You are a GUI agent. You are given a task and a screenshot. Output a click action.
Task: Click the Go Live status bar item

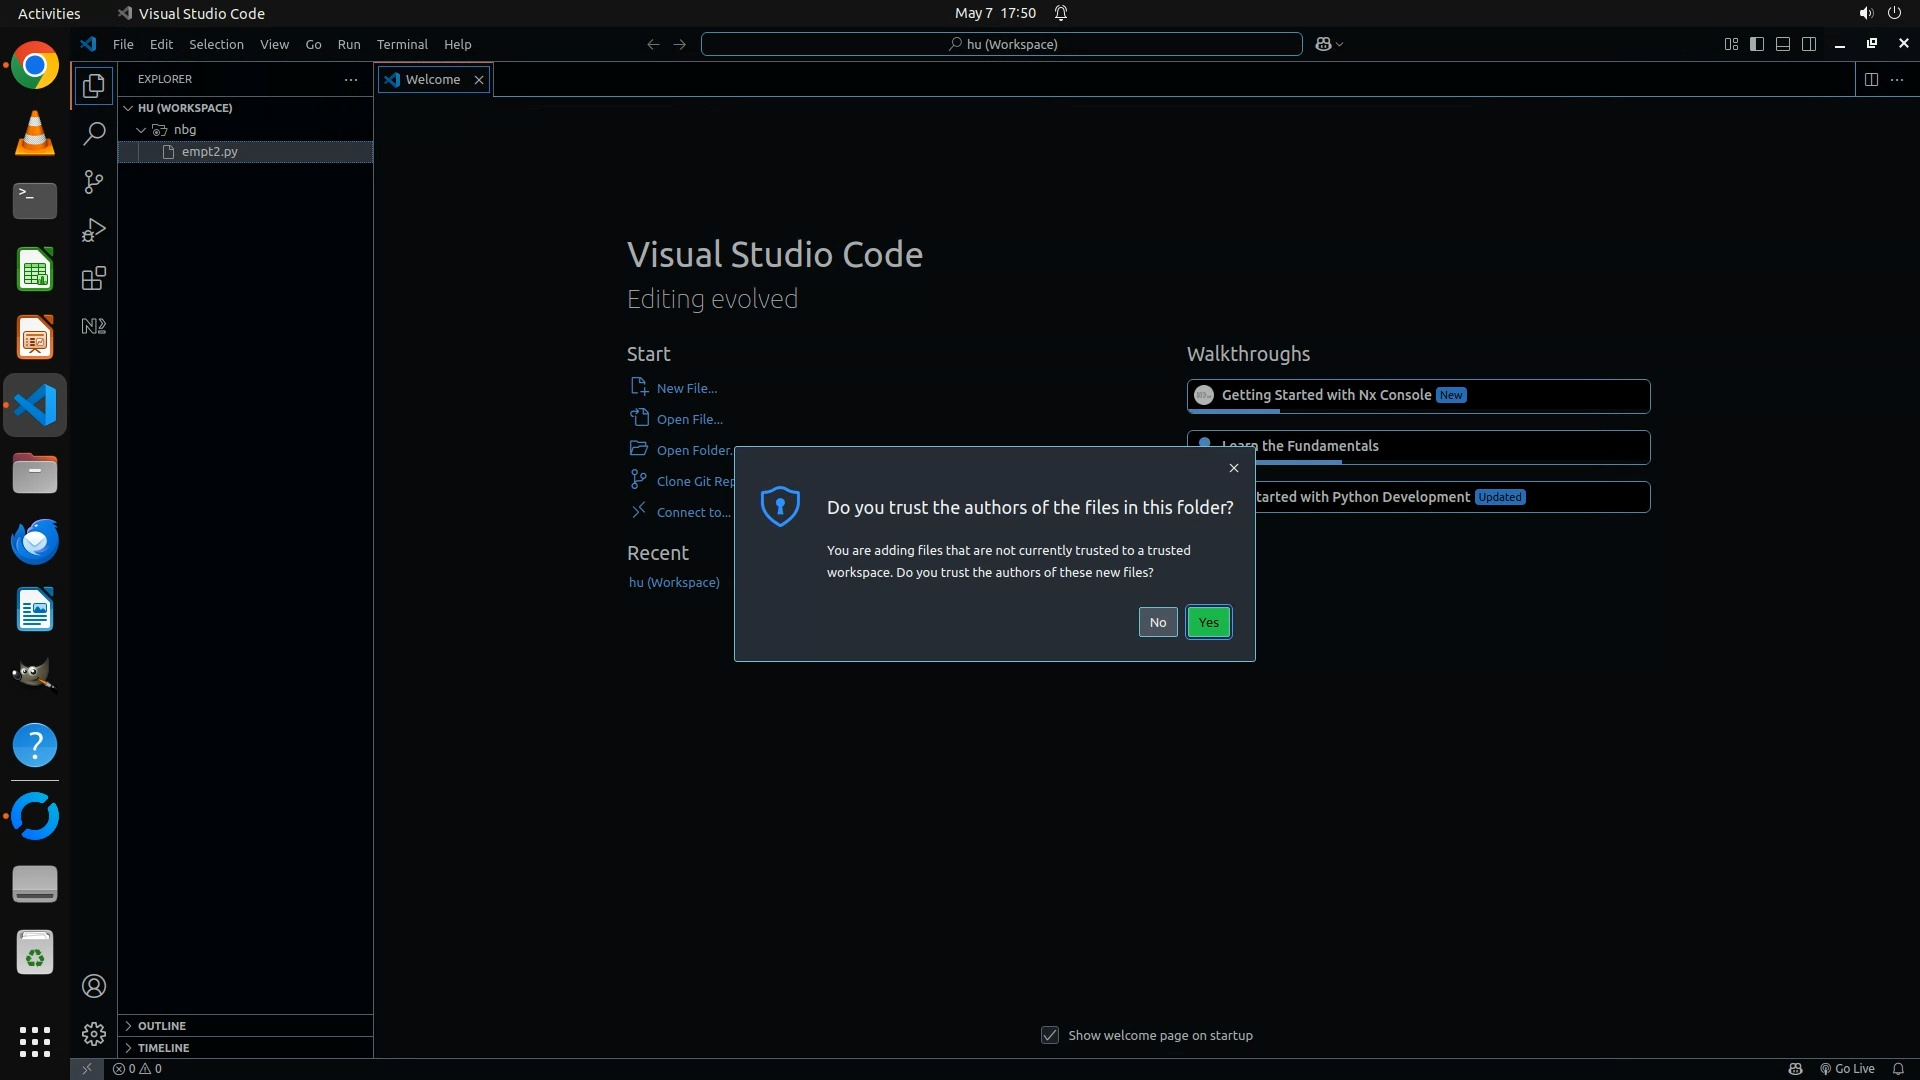(1847, 1068)
